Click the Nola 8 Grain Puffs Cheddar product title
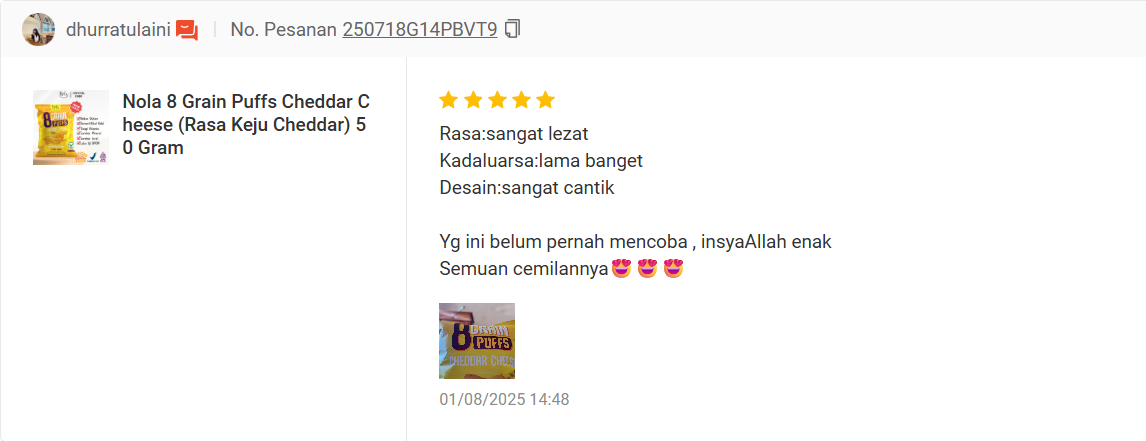 [246, 124]
